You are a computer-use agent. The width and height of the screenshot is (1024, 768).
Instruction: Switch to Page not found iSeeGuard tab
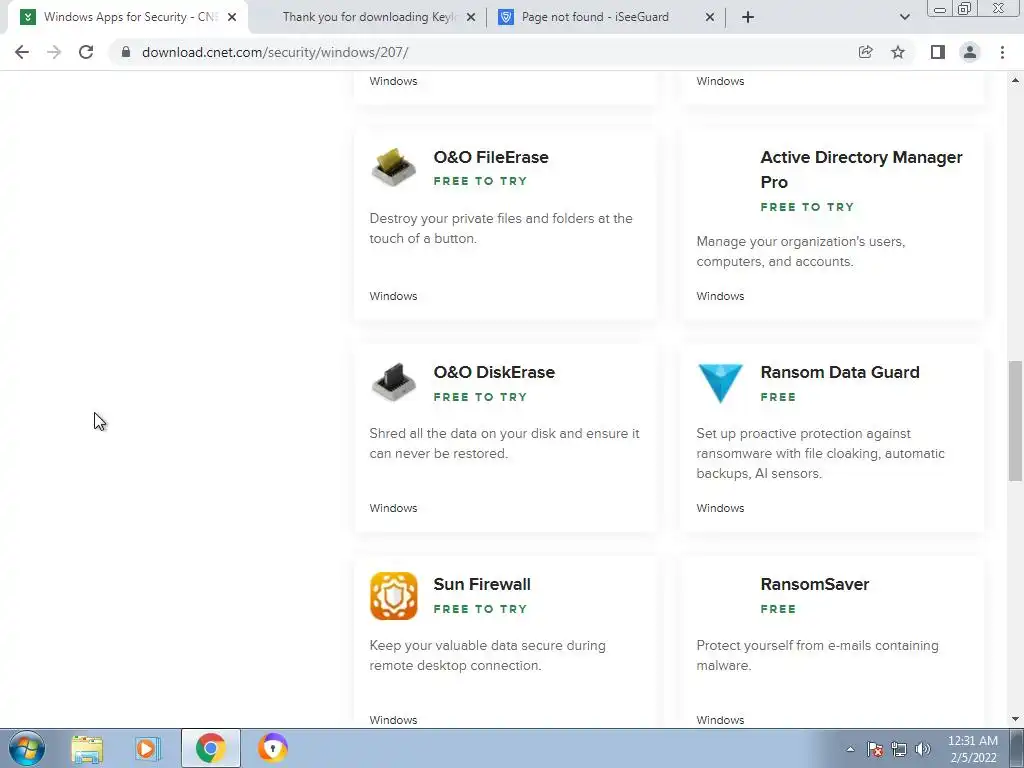595,17
